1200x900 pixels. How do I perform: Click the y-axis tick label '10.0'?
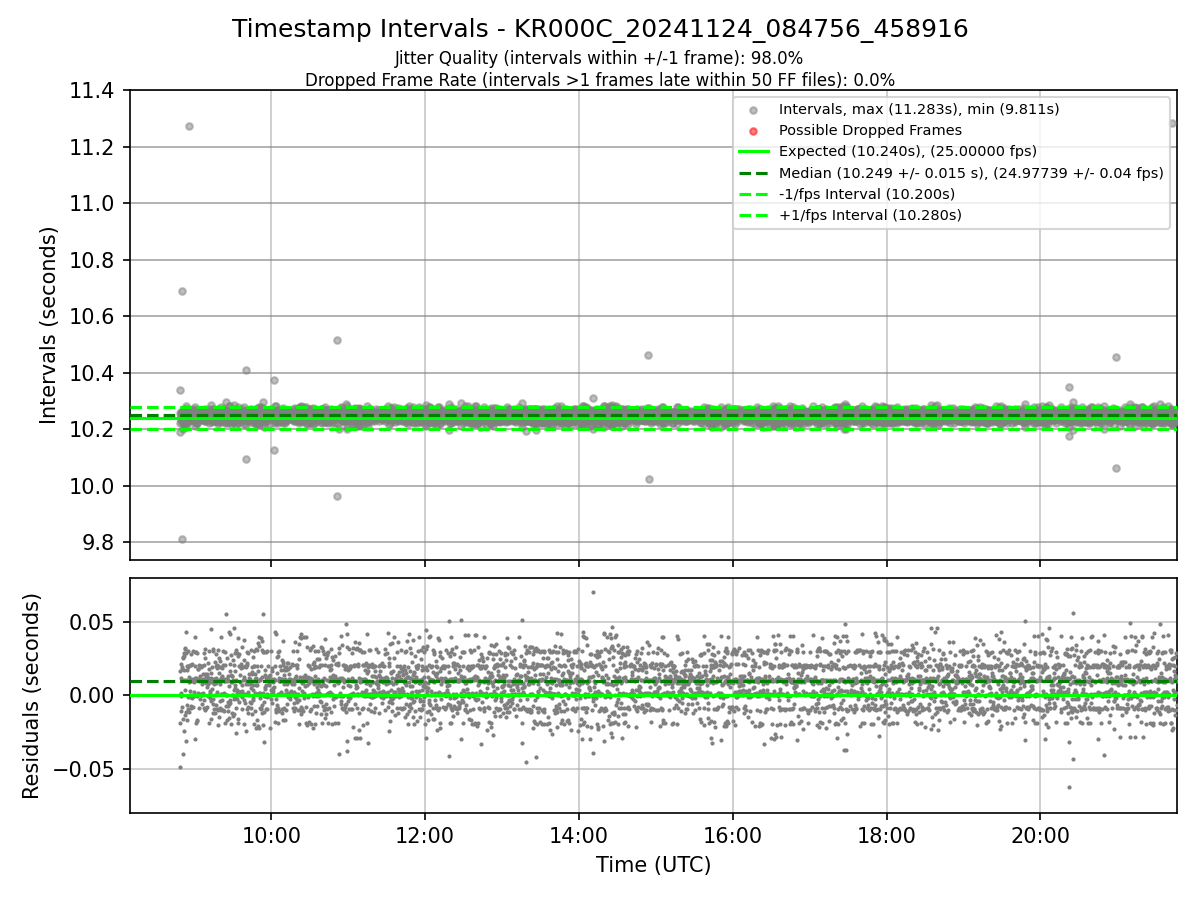coord(93,486)
